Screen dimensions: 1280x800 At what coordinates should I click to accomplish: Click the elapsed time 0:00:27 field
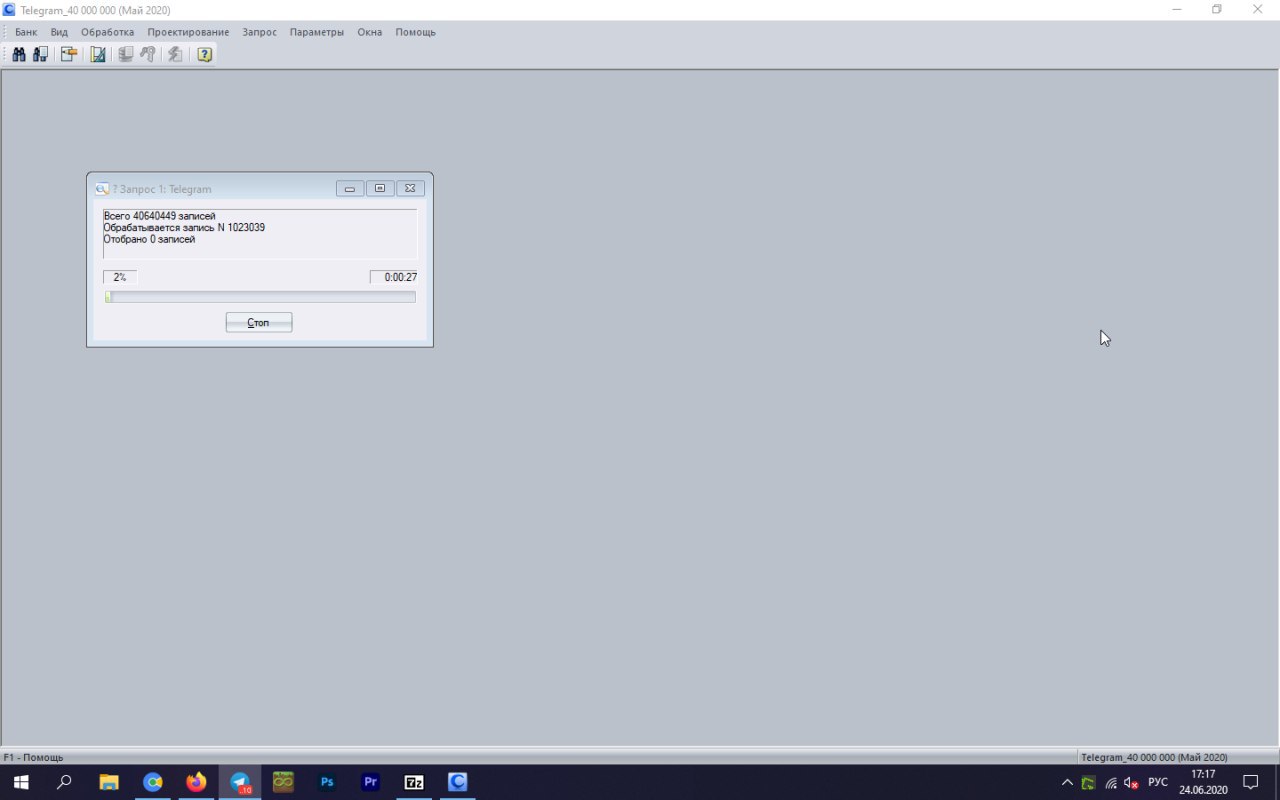tap(393, 277)
